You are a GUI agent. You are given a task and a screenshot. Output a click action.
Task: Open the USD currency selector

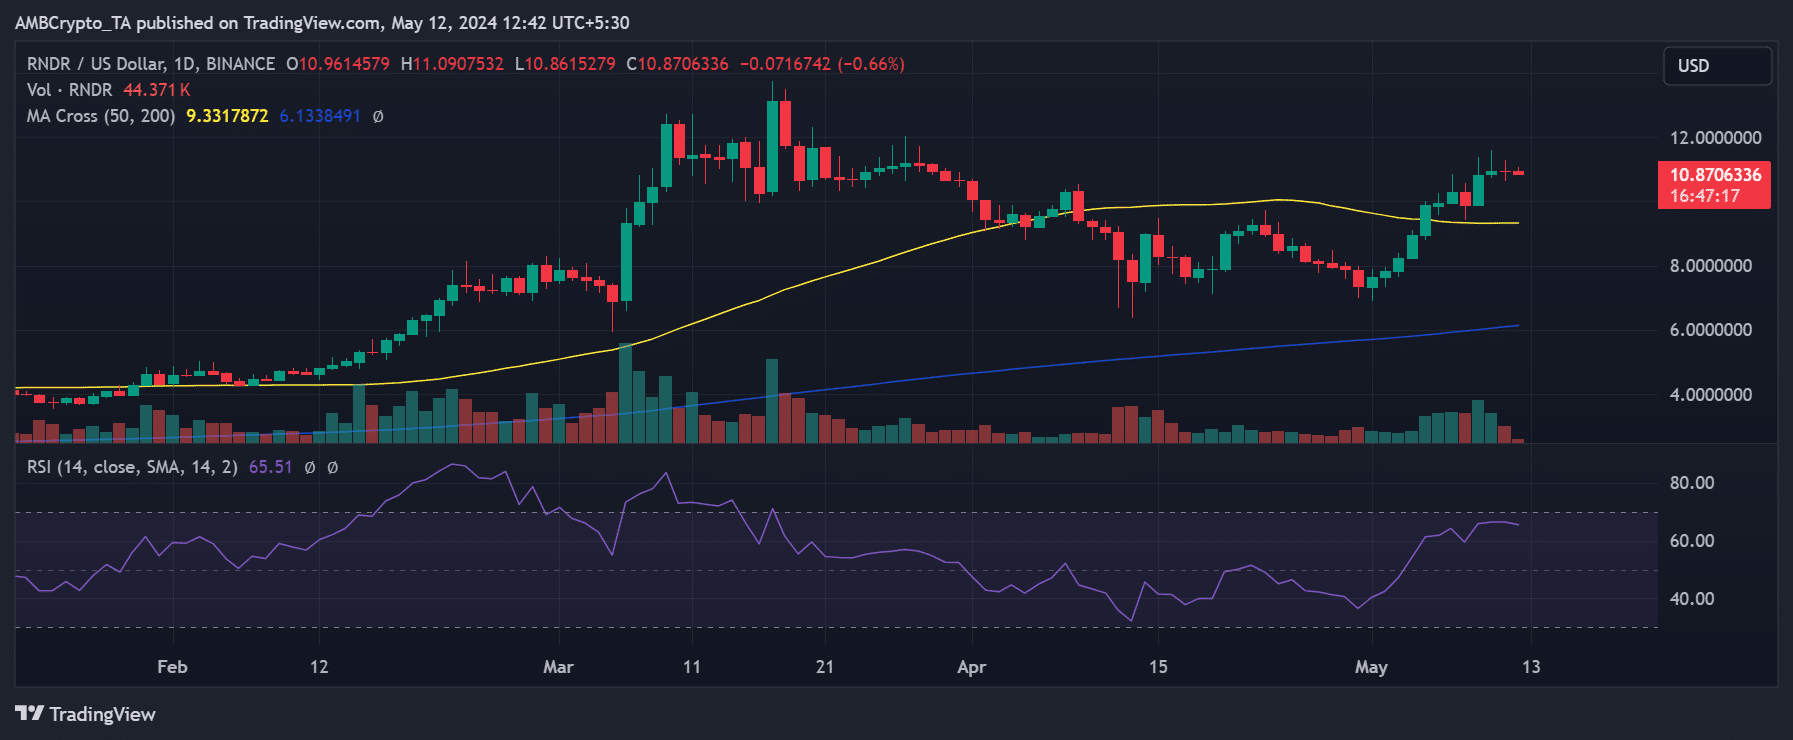point(1717,66)
